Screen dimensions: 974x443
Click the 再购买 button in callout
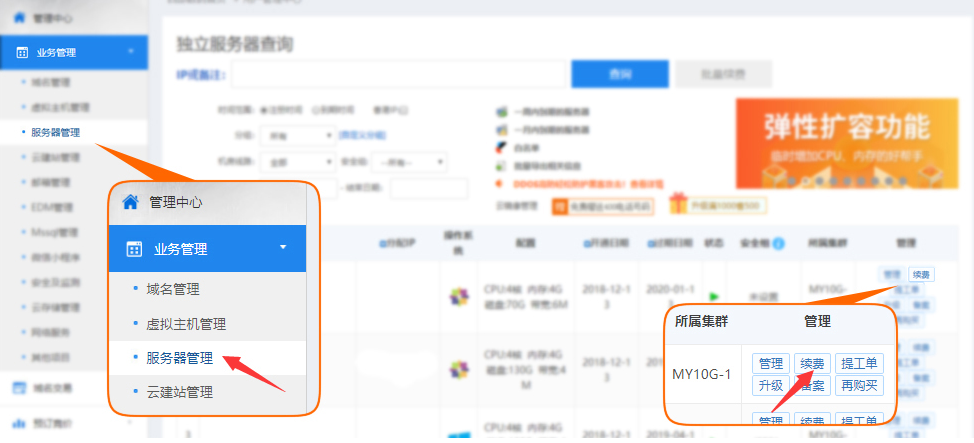coord(859,386)
